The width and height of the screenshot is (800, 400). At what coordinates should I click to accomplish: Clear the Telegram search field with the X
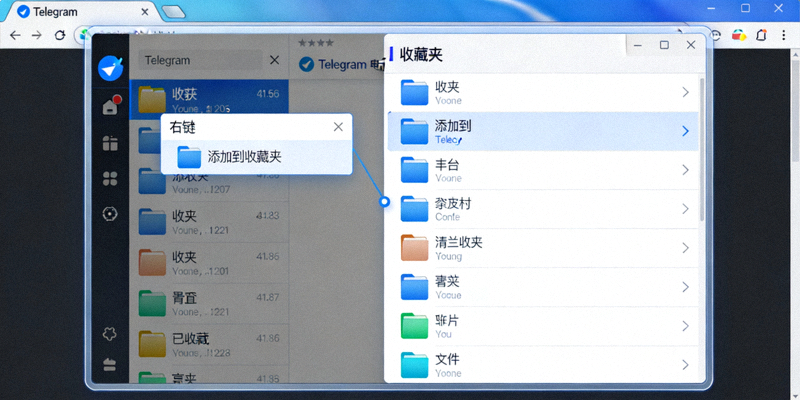(x=274, y=60)
